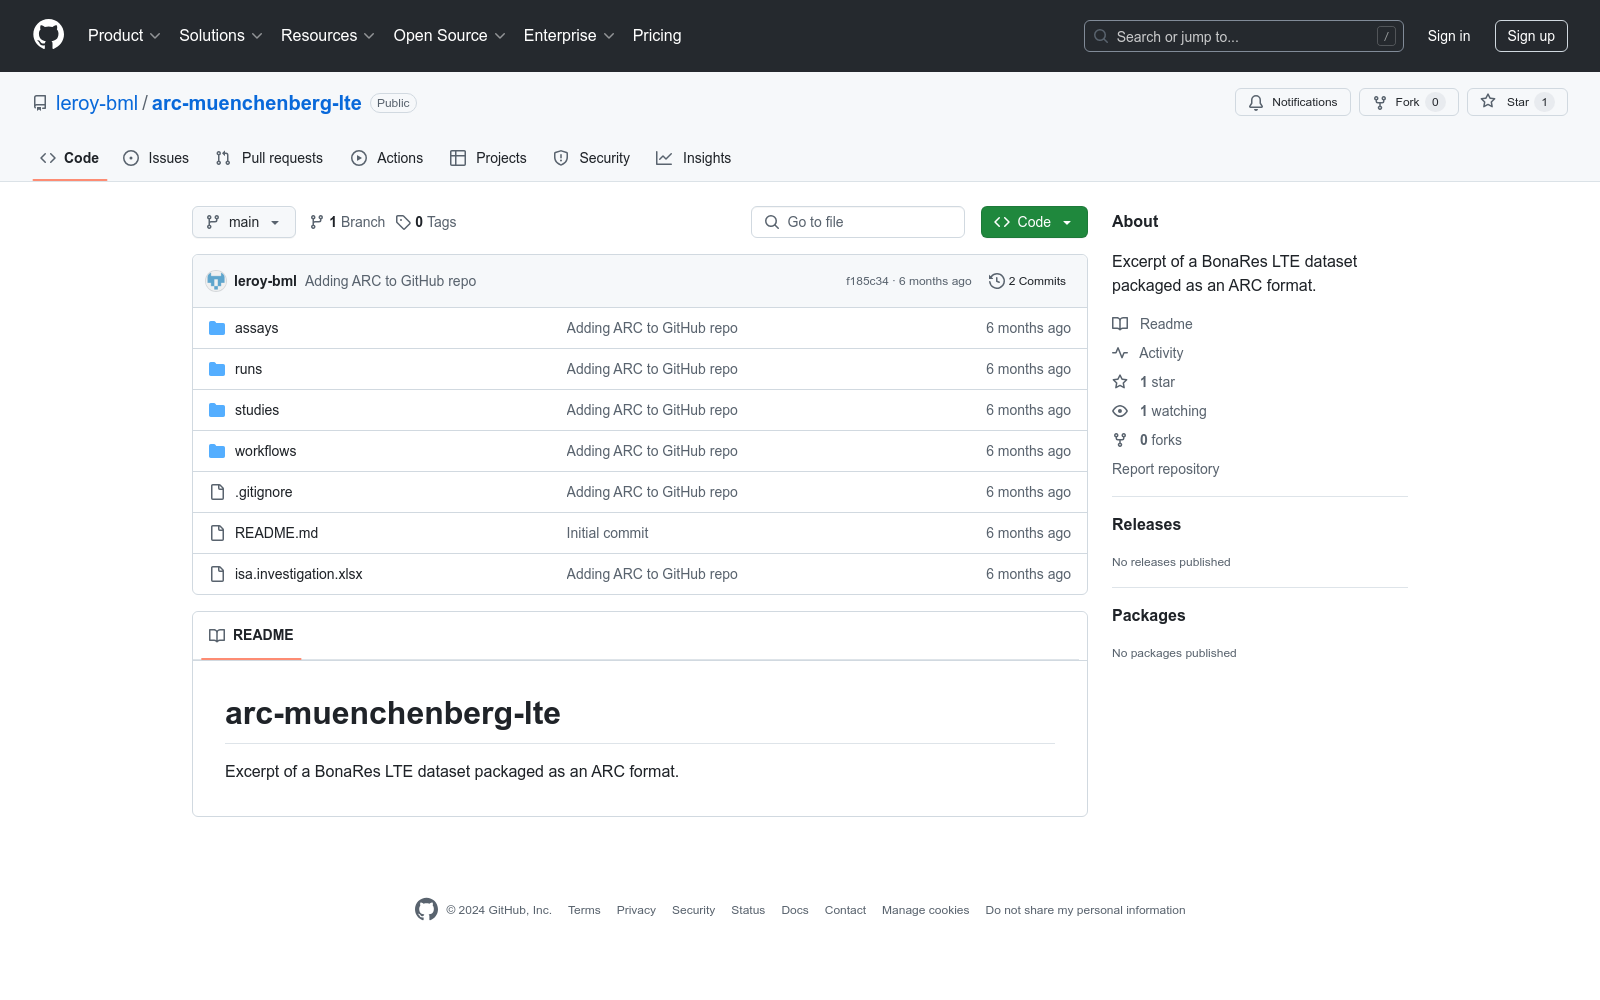Click the search magnifier icon in header
The image size is (1600, 1000).
click(x=1101, y=36)
